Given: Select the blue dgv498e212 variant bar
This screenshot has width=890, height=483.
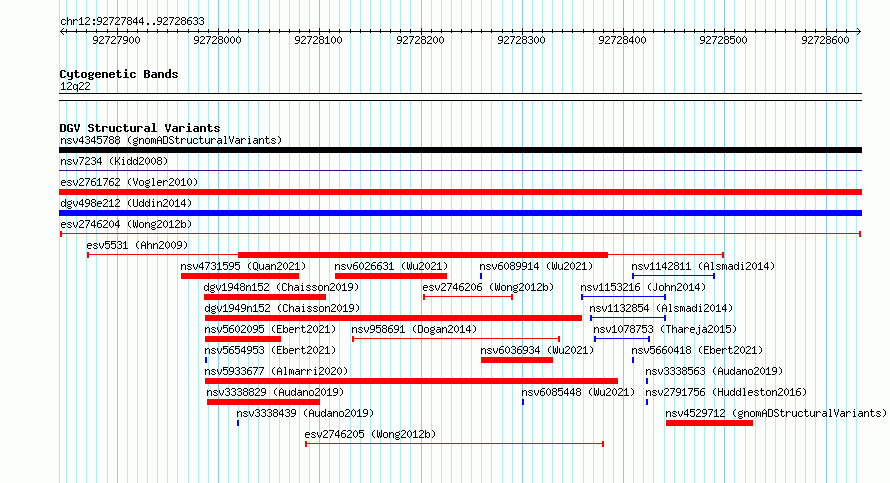Looking at the screenshot, I should pos(460,213).
